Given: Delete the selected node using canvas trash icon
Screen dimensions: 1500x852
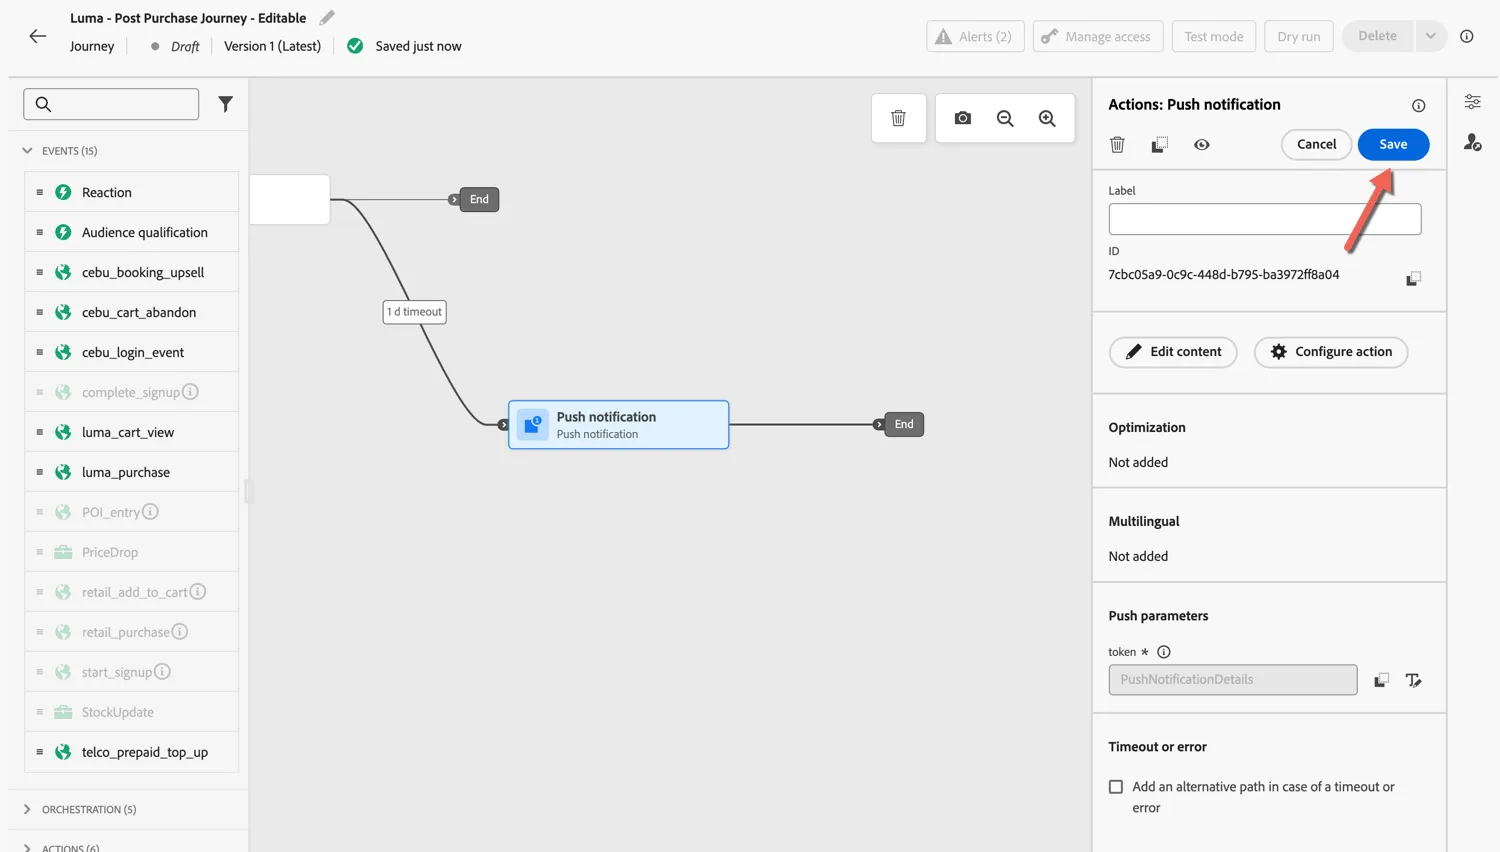Looking at the screenshot, I should 898,118.
